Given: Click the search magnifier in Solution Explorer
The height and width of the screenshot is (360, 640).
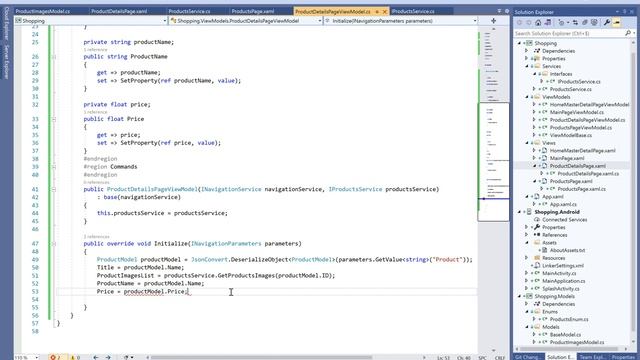Looking at the screenshot, I should point(628,33).
